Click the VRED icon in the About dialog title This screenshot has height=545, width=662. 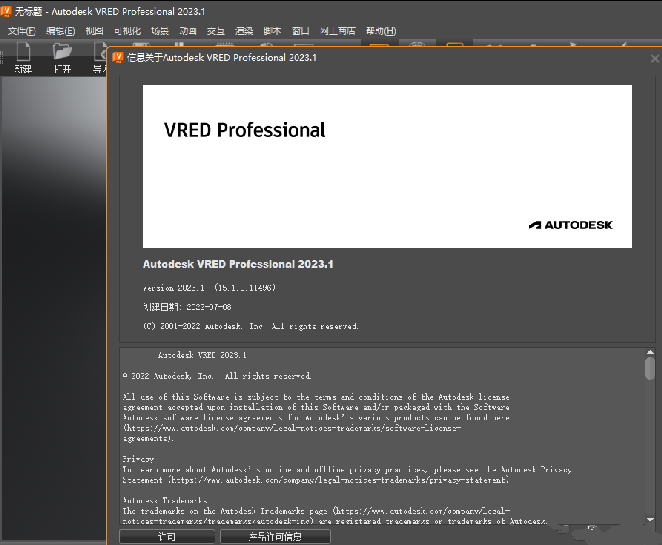tap(118, 57)
